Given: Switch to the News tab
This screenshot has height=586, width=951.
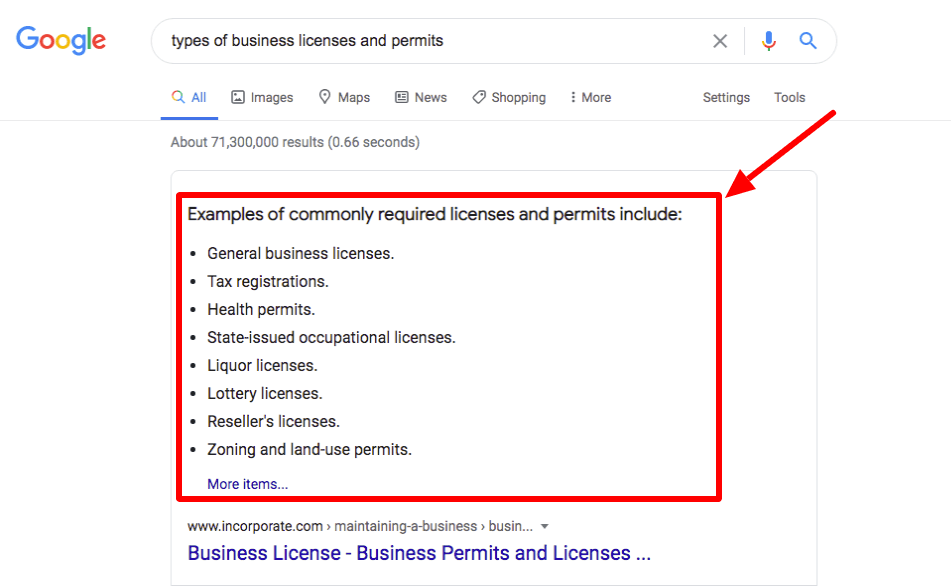Looking at the screenshot, I should pos(421,97).
